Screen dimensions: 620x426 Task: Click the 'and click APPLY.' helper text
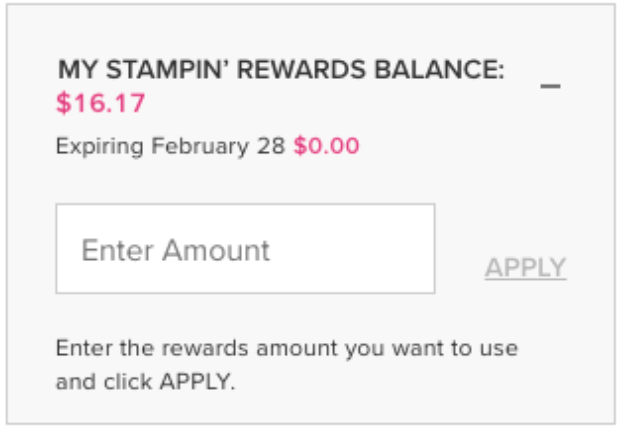click(145, 381)
